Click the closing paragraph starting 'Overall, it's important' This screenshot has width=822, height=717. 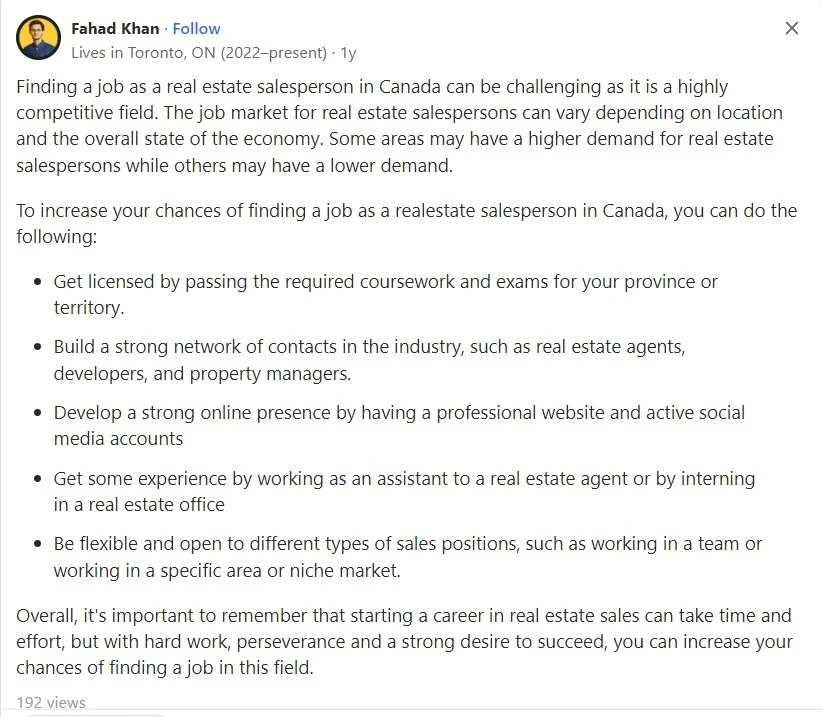[x=404, y=641]
